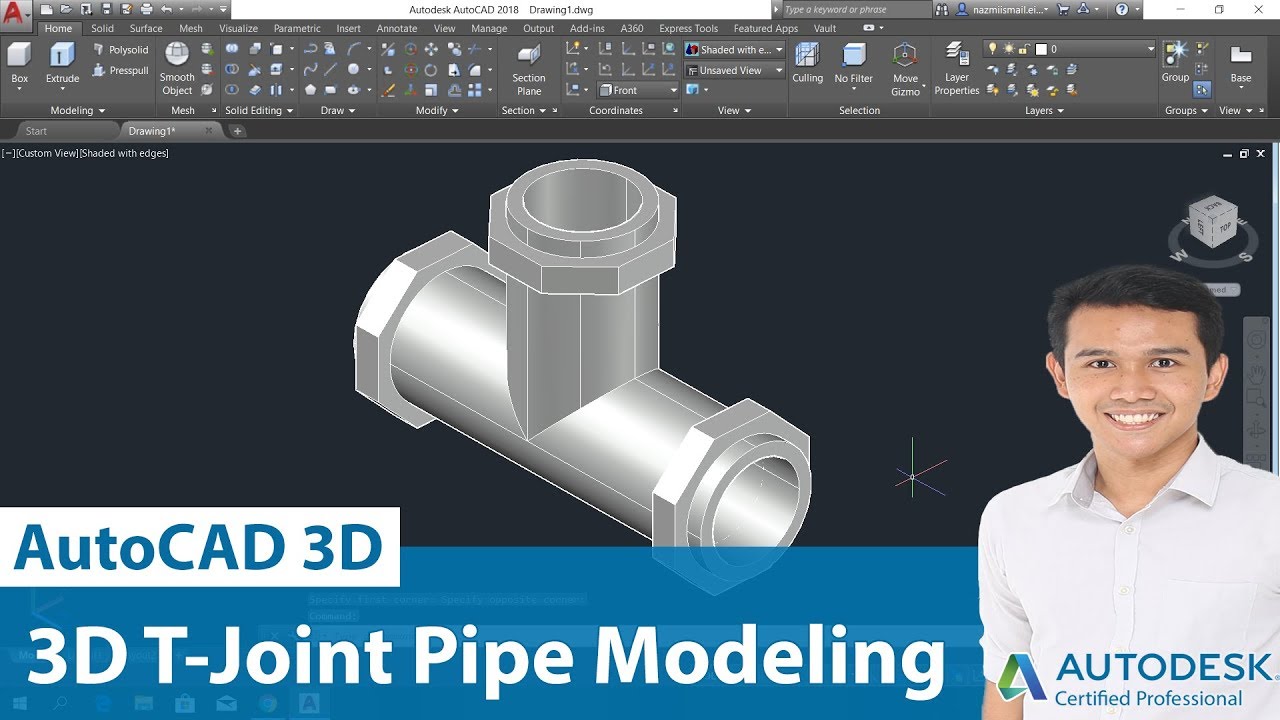Open Layer Properties manager

click(x=957, y=69)
